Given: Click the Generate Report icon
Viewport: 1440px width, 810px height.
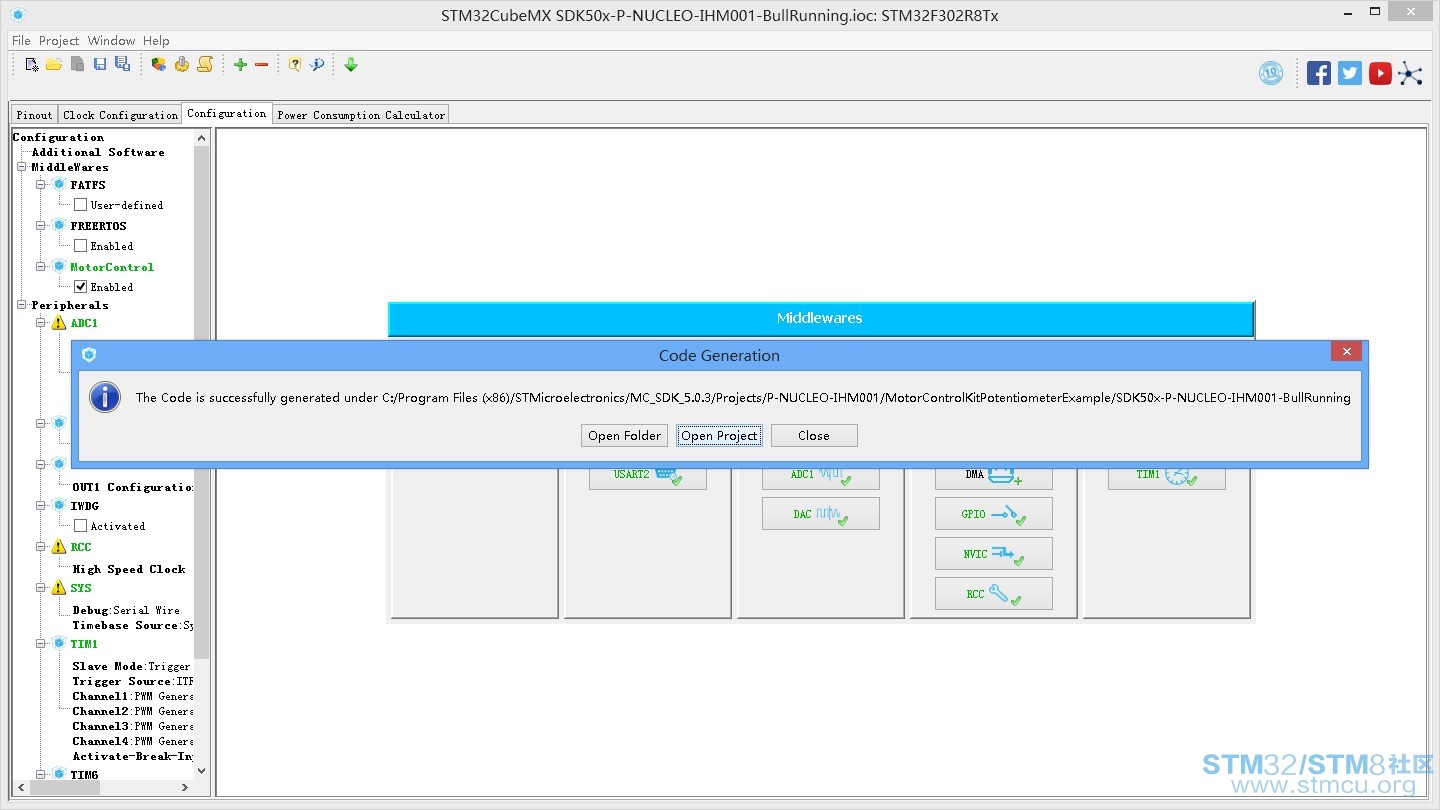Looking at the screenshot, I should (x=159, y=65).
